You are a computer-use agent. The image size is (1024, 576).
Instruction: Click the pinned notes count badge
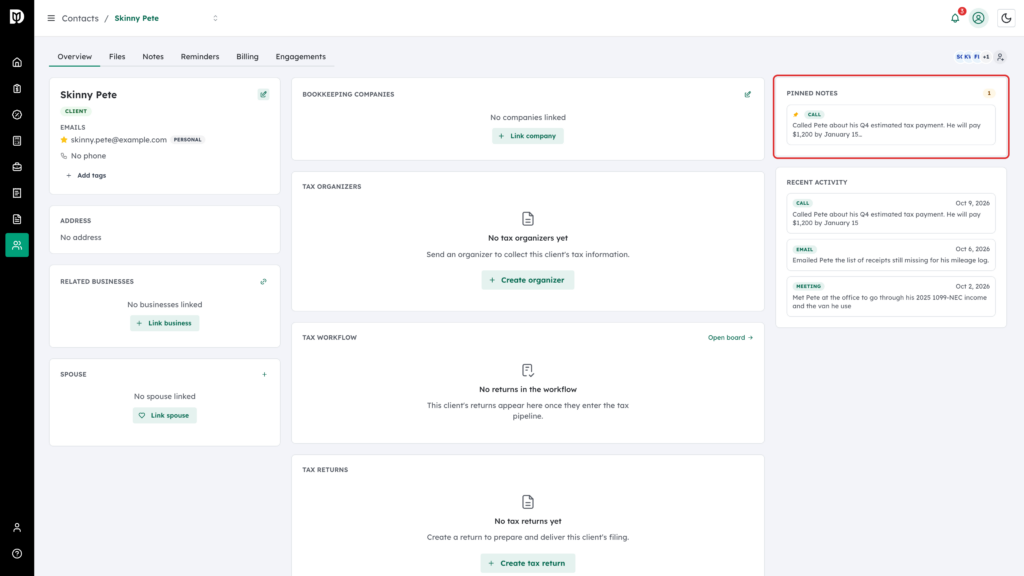coord(989,93)
